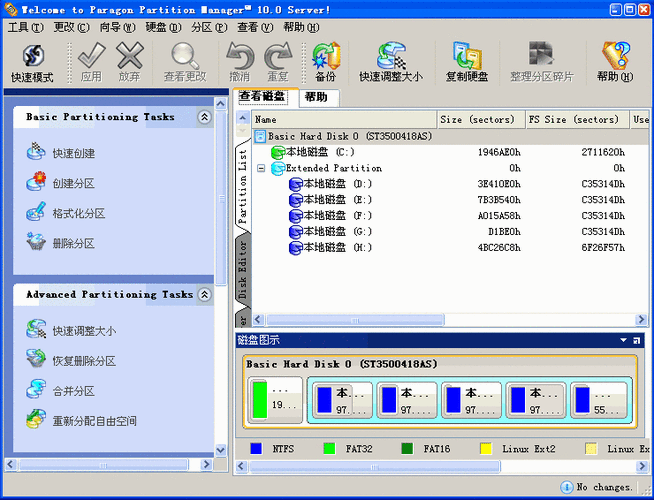Open the 查看(V) menu
The image size is (654, 500).
click(255, 28)
